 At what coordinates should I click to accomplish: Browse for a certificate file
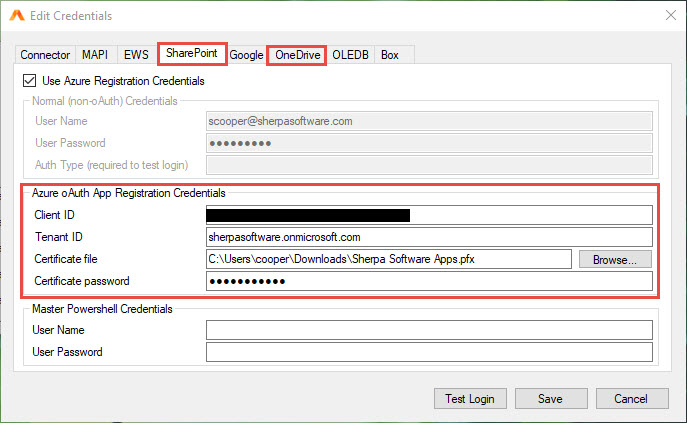click(x=614, y=259)
